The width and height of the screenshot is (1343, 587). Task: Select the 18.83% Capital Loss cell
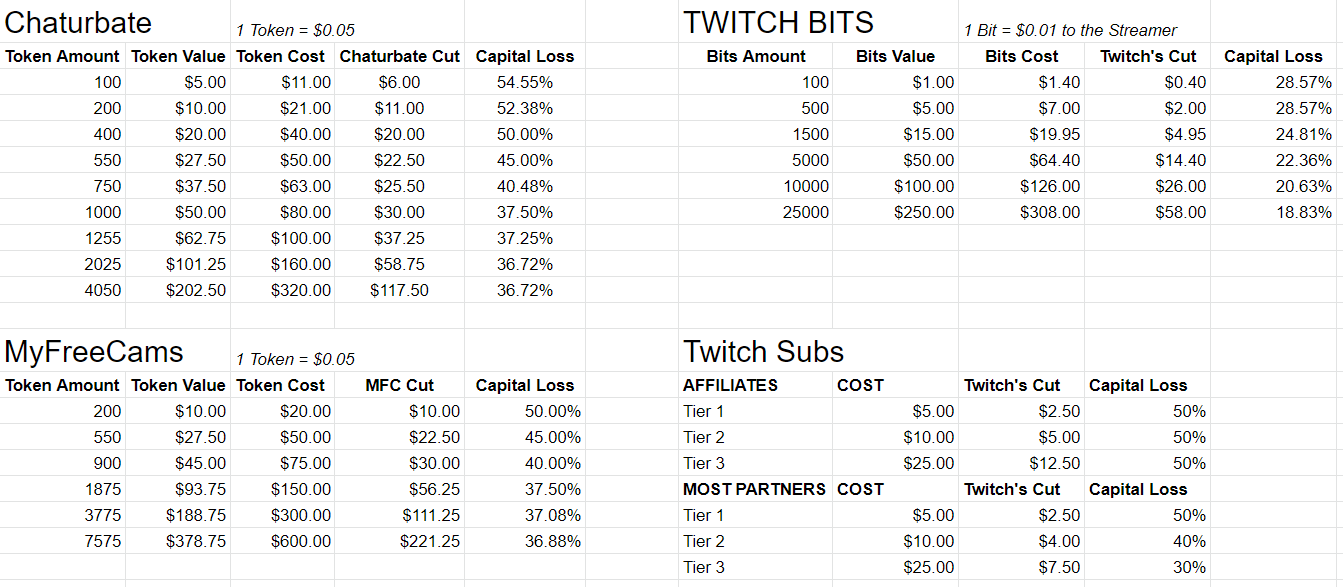[x=1273, y=212]
